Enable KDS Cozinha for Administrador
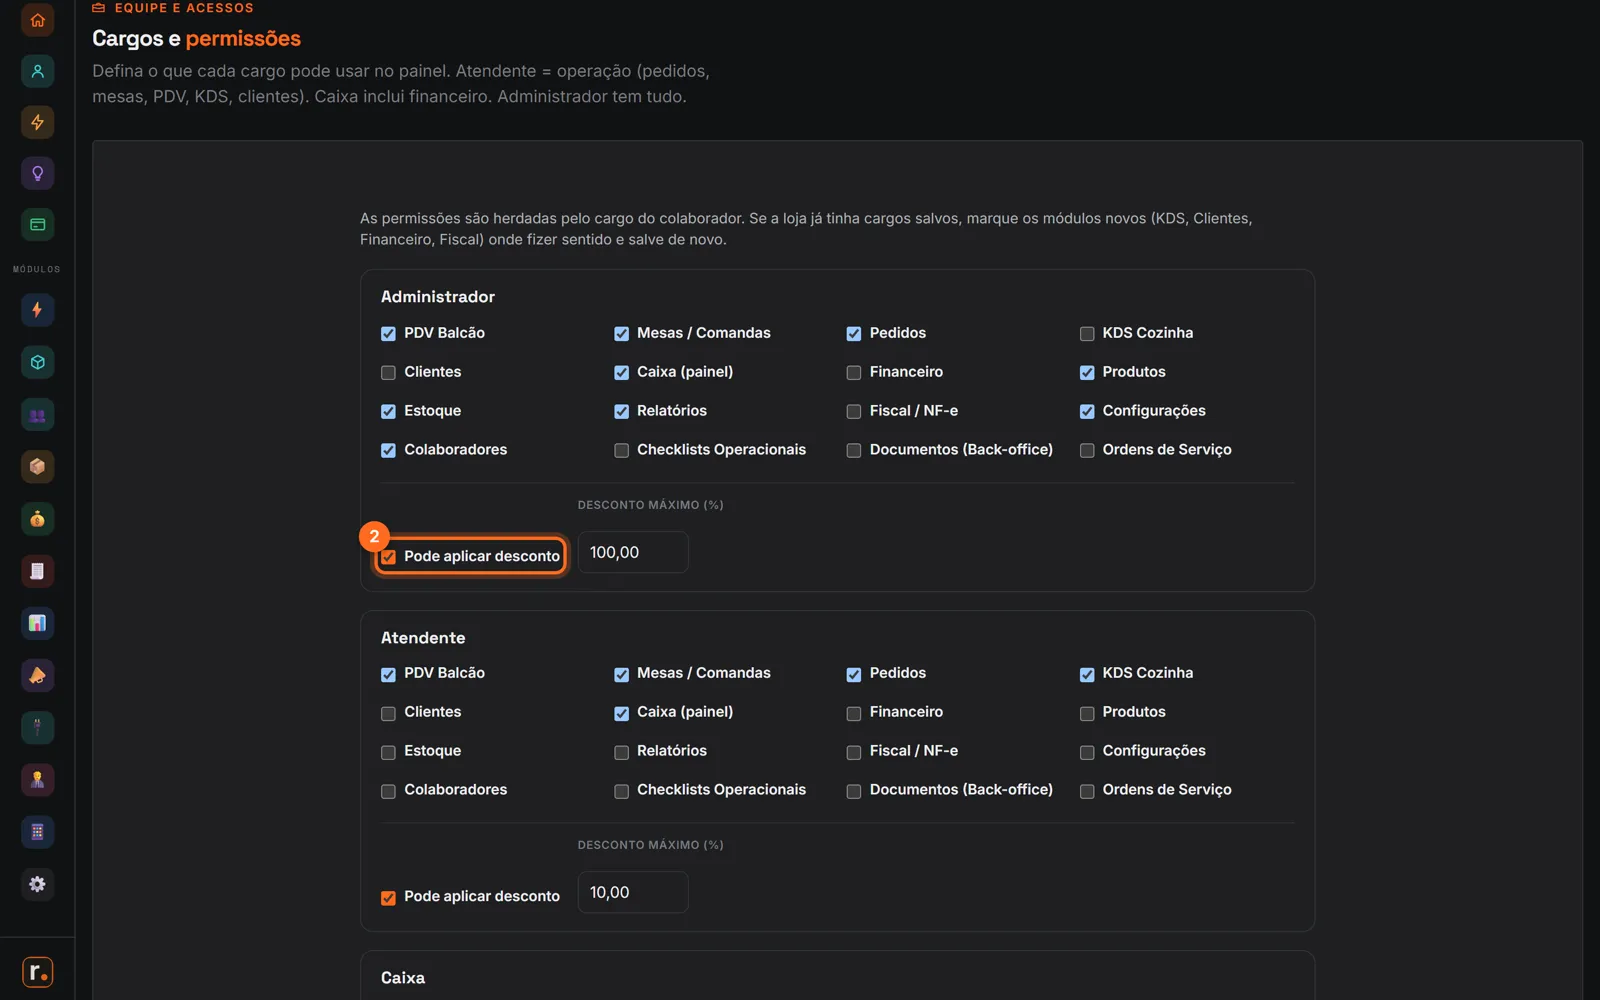Image resolution: width=1600 pixels, height=1000 pixels. (x=1087, y=334)
